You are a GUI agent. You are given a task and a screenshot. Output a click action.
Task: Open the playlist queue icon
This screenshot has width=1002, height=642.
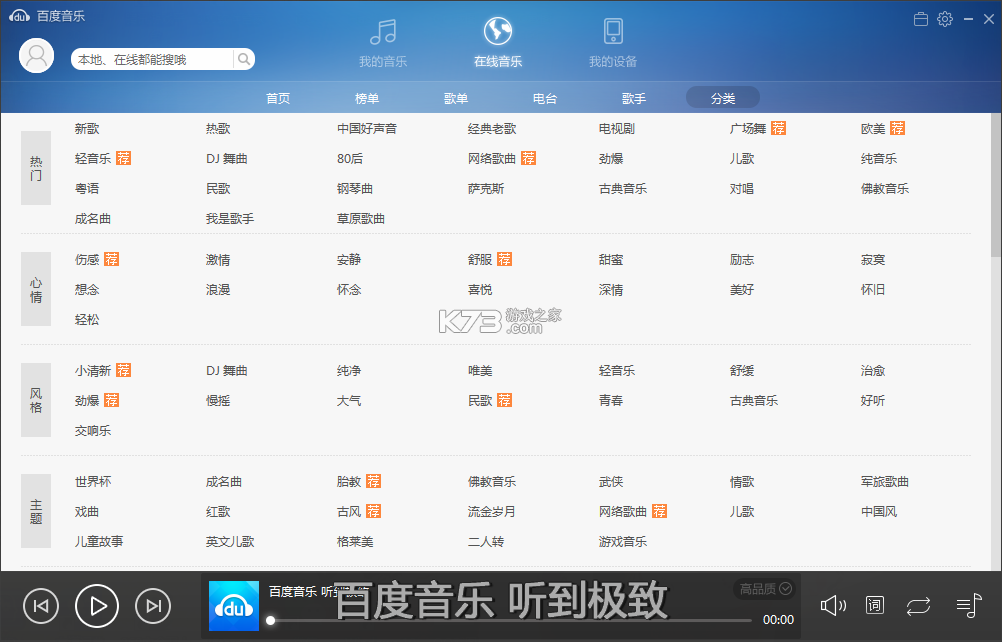[969, 605]
